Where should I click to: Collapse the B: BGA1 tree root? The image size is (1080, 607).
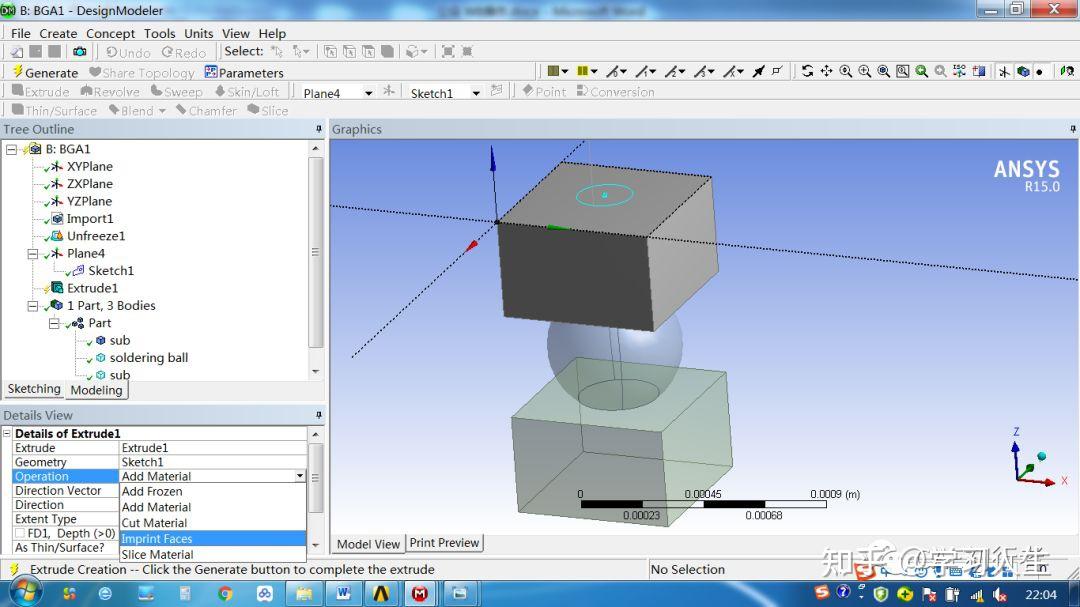click(11, 149)
